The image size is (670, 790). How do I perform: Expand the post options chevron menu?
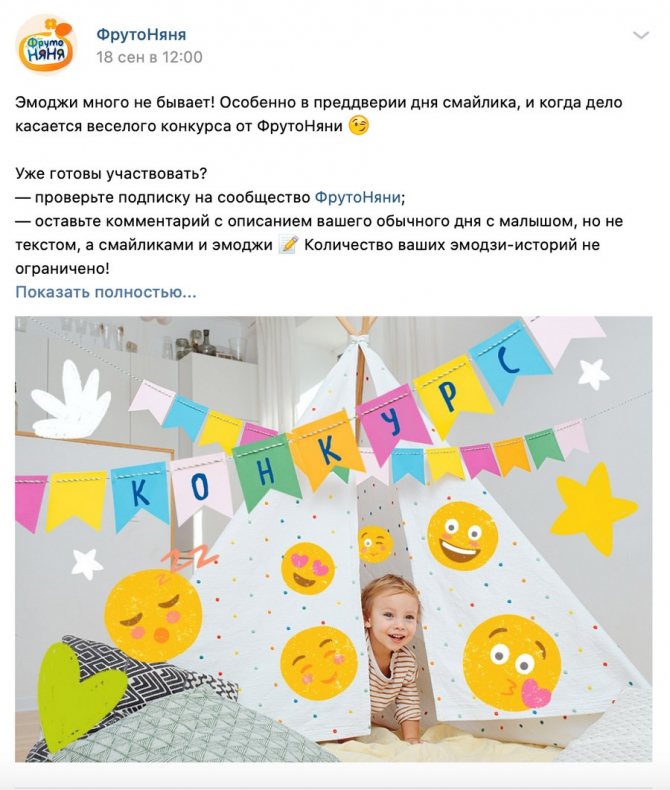click(x=640, y=35)
